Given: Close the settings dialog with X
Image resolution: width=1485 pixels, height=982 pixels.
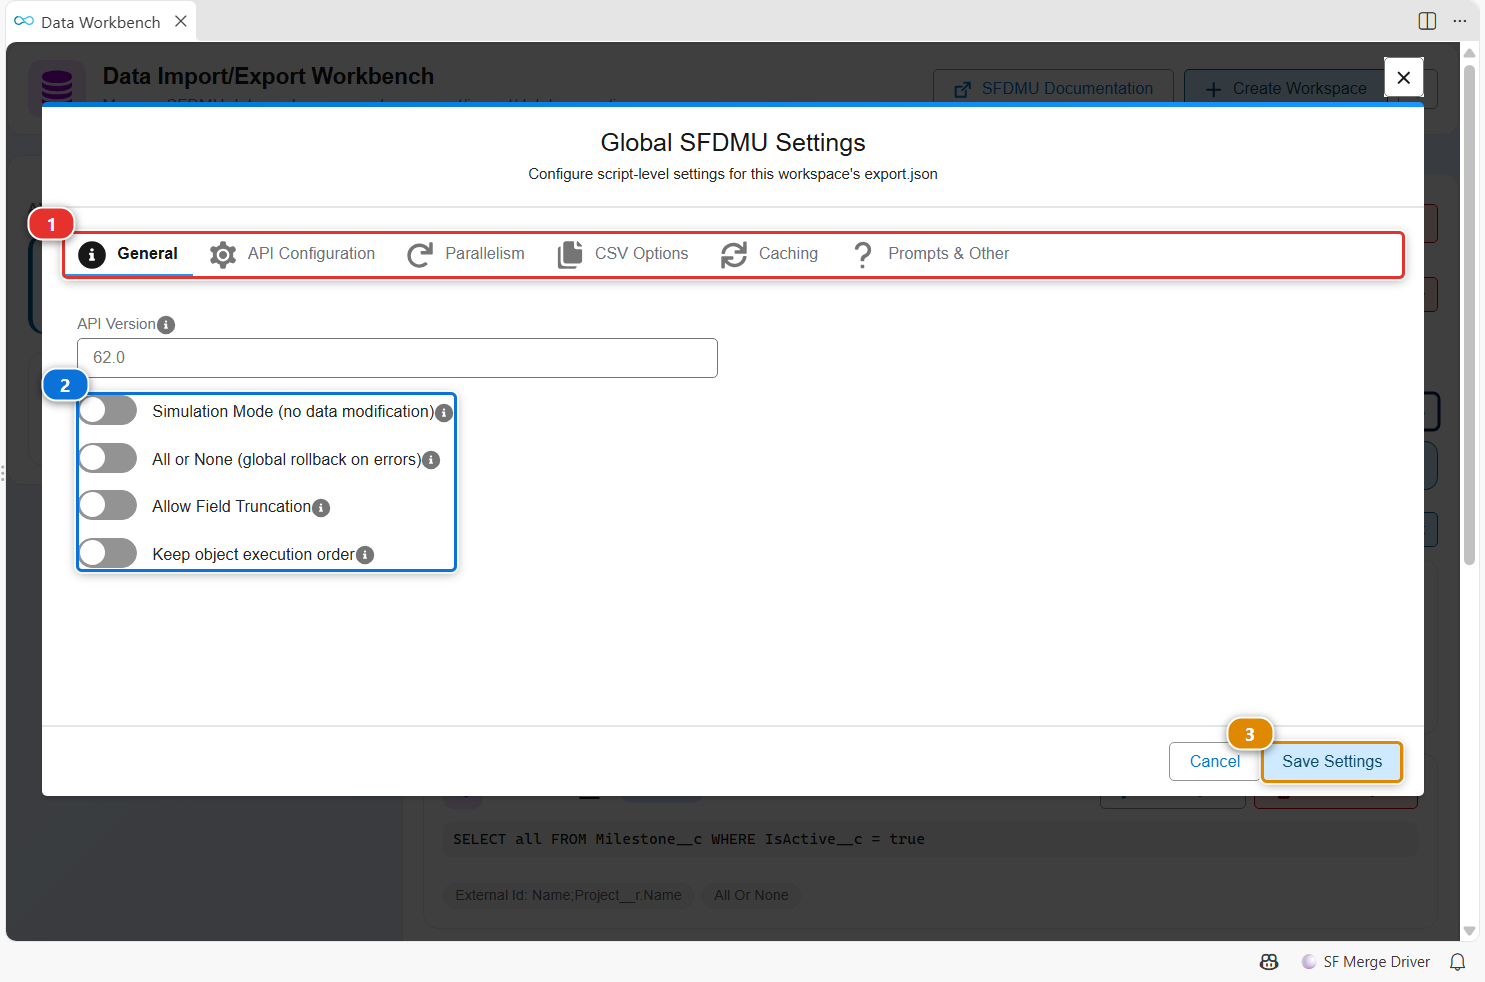Looking at the screenshot, I should point(1404,77).
